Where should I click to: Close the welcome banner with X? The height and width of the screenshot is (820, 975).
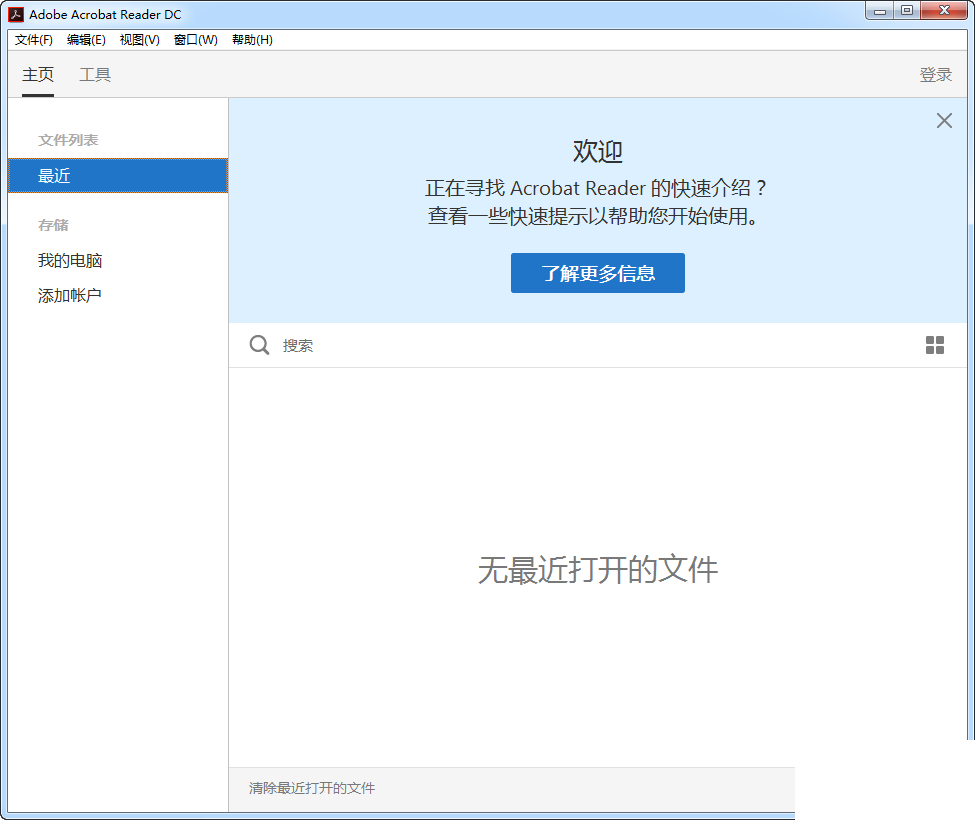click(x=944, y=121)
